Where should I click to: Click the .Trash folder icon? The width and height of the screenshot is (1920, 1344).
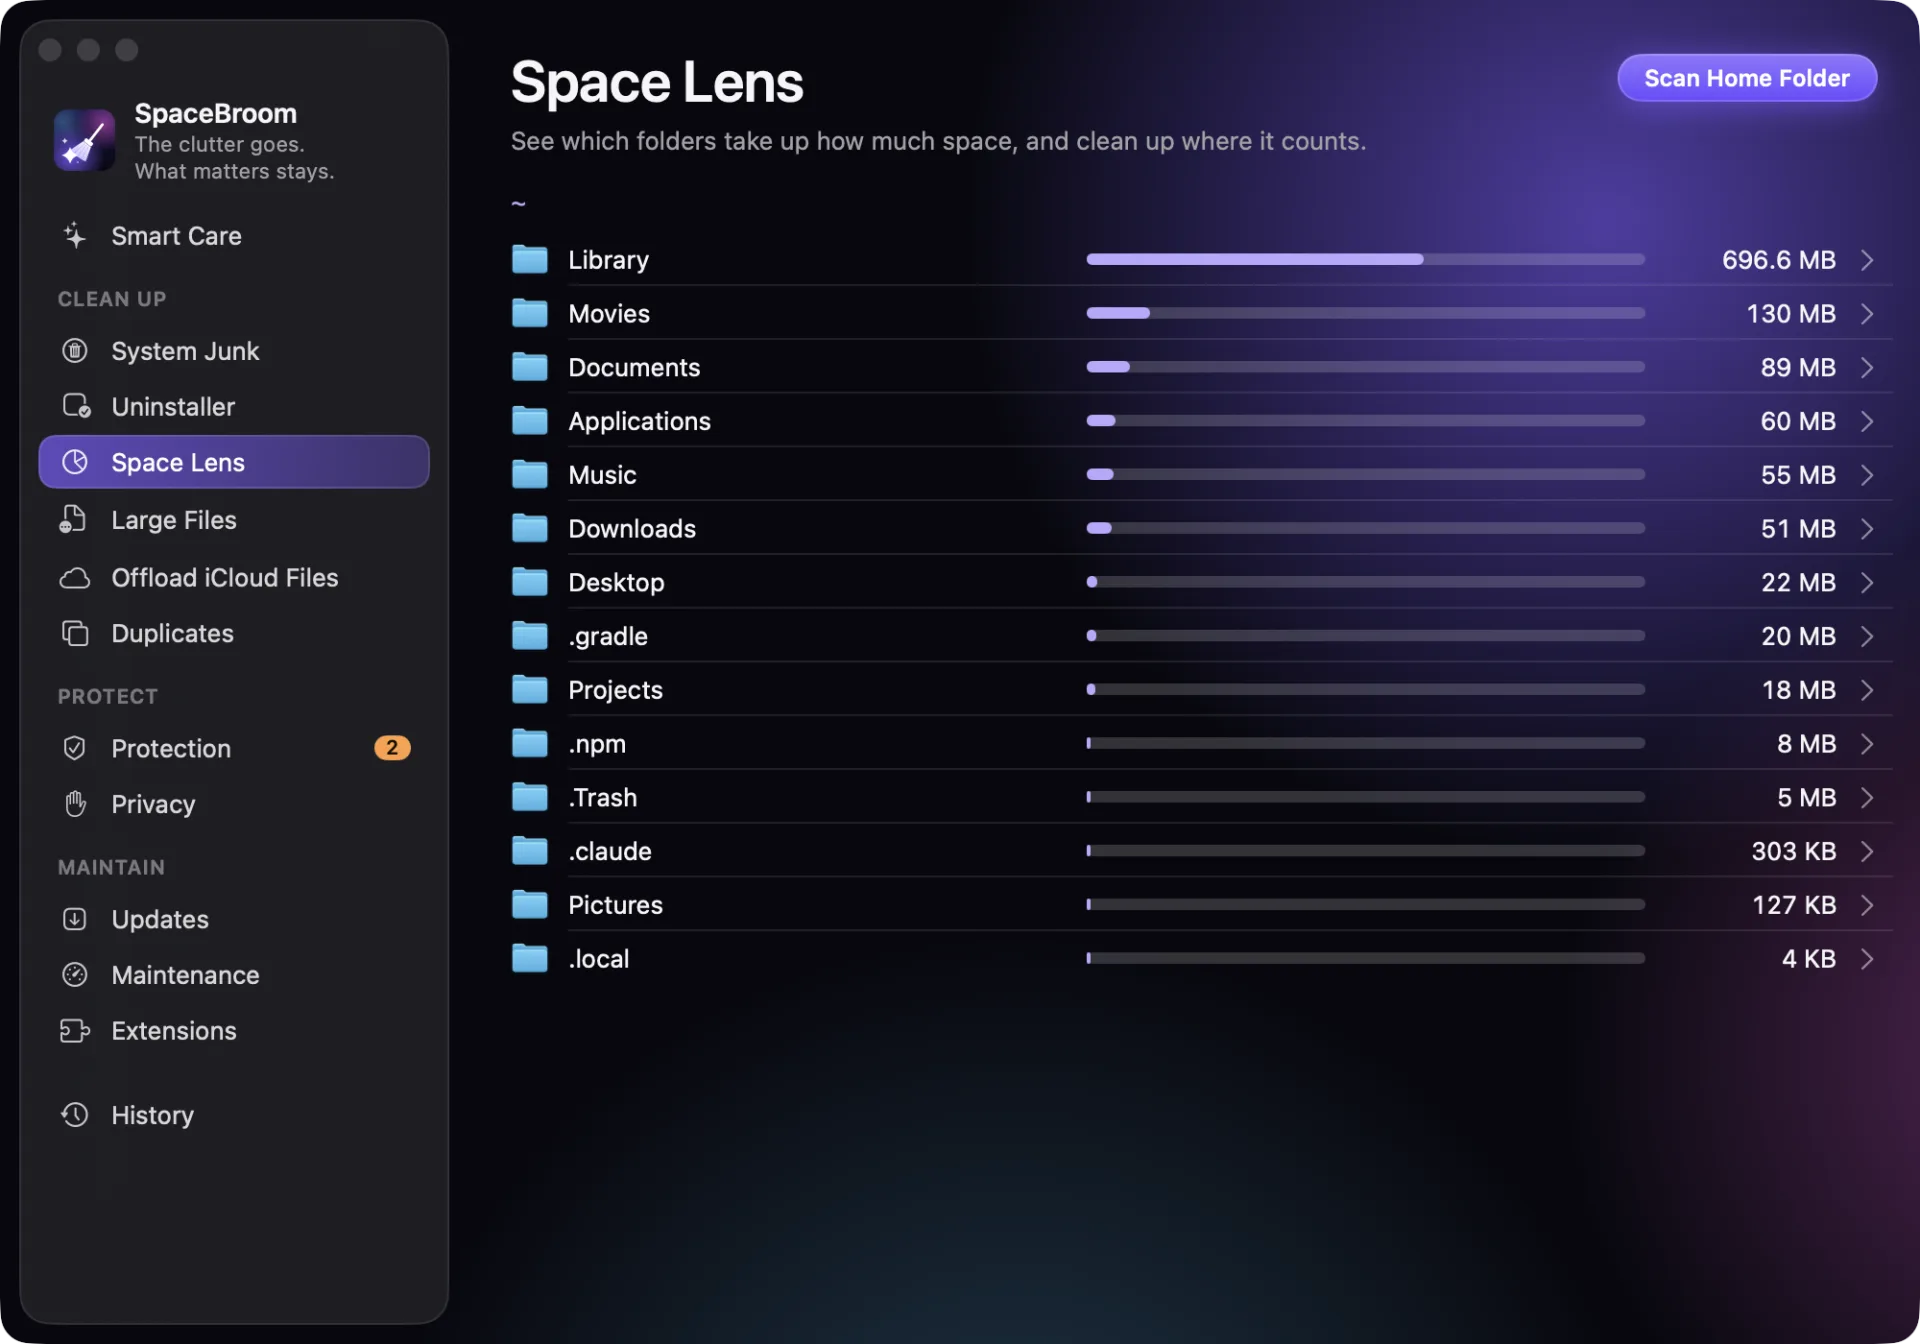click(530, 797)
